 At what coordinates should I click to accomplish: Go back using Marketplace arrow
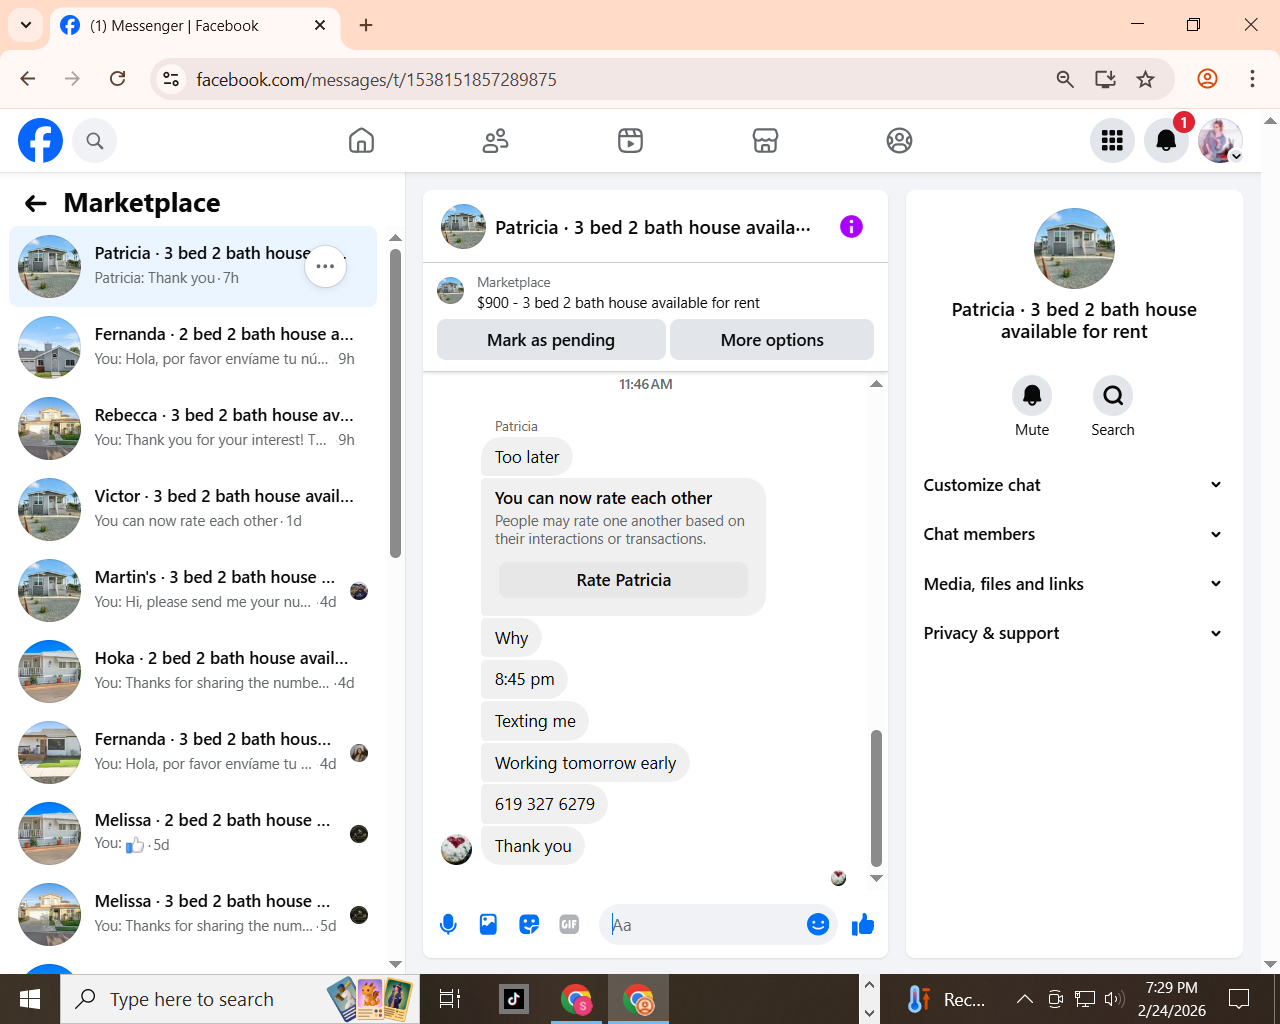36,204
